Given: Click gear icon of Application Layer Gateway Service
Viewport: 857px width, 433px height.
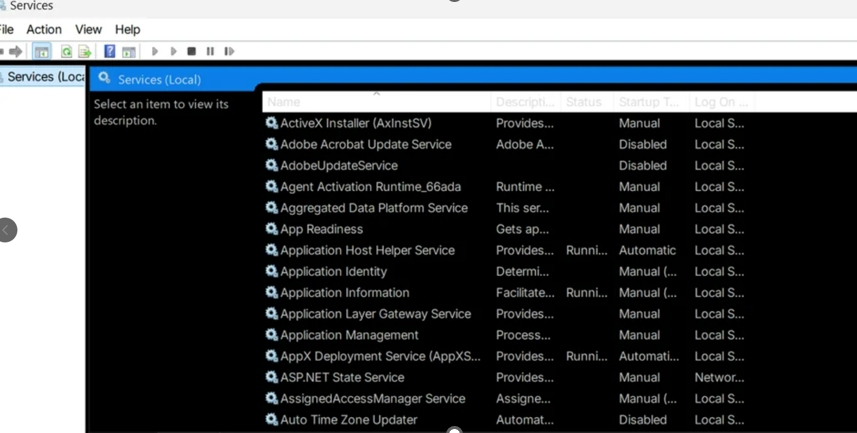Looking at the screenshot, I should point(272,314).
